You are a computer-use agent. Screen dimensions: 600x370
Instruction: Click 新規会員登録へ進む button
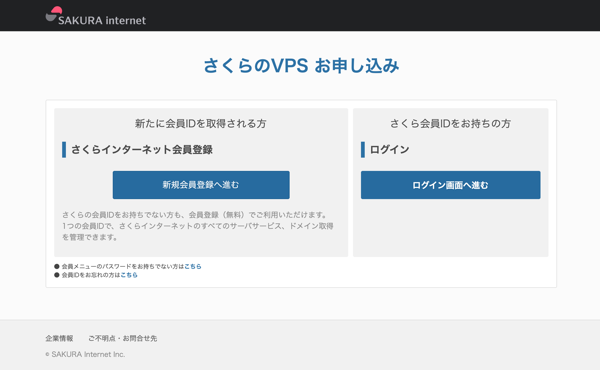tap(201, 185)
